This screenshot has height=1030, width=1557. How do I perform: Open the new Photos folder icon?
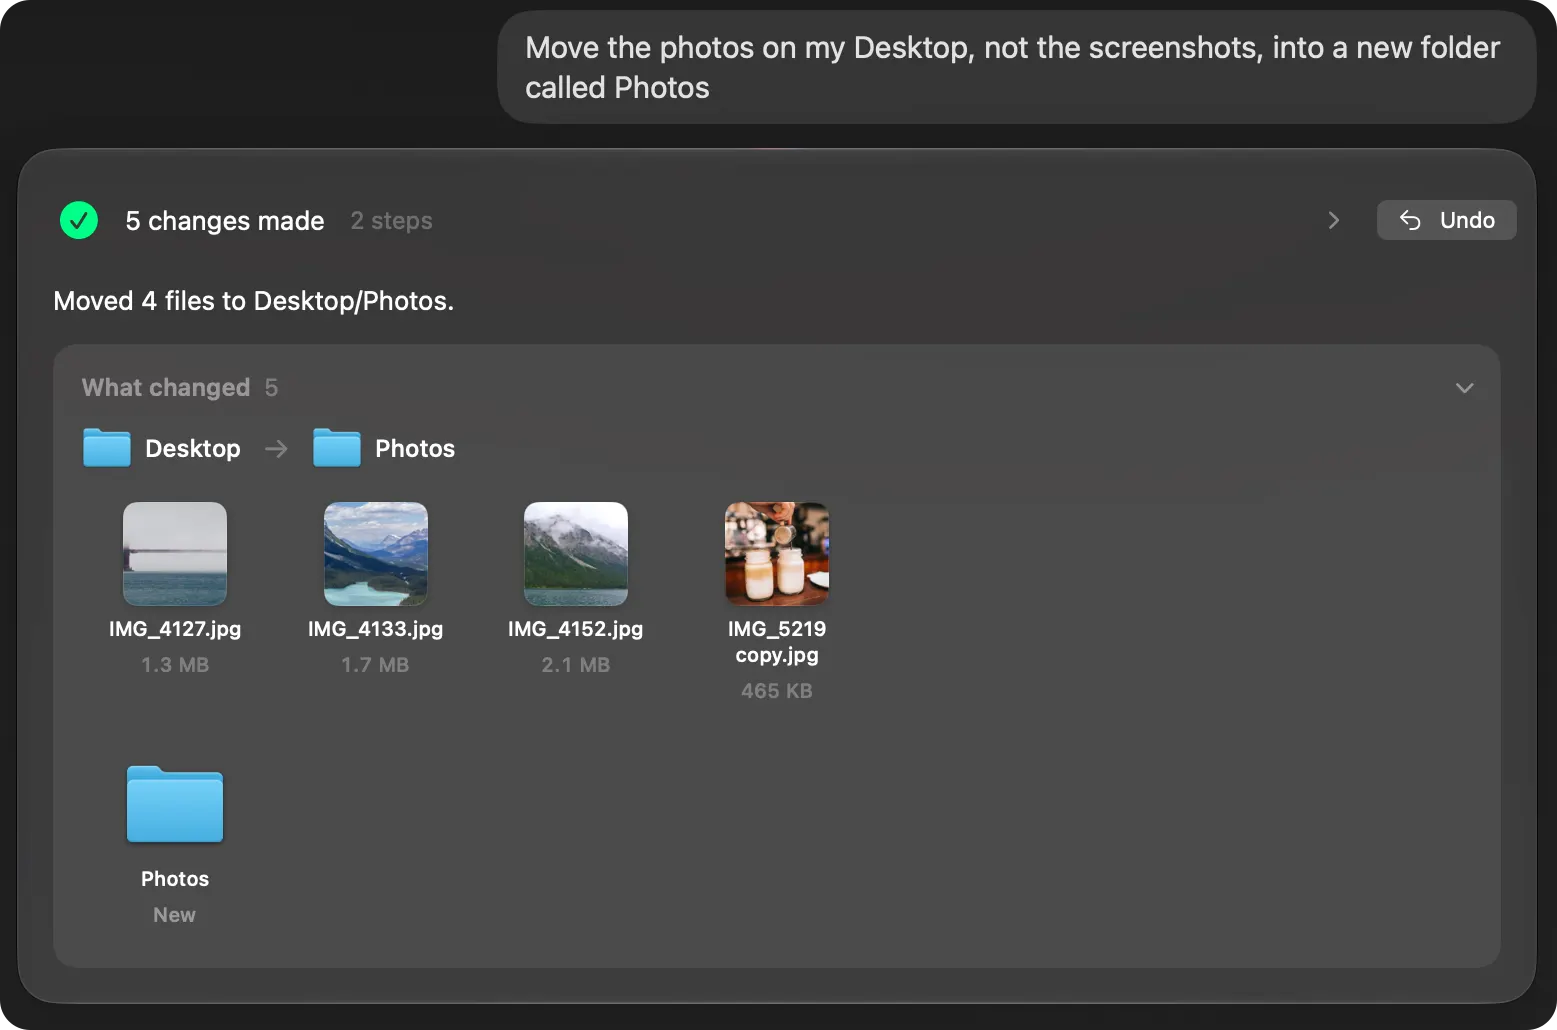pyautogui.click(x=175, y=804)
